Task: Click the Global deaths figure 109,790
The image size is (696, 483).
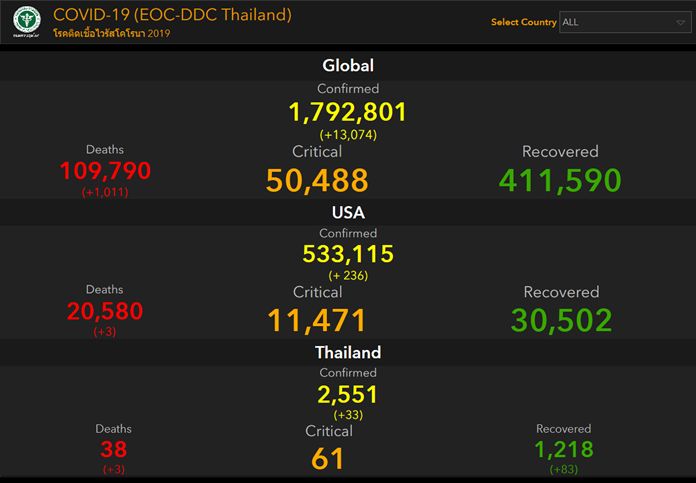Action: [105, 171]
